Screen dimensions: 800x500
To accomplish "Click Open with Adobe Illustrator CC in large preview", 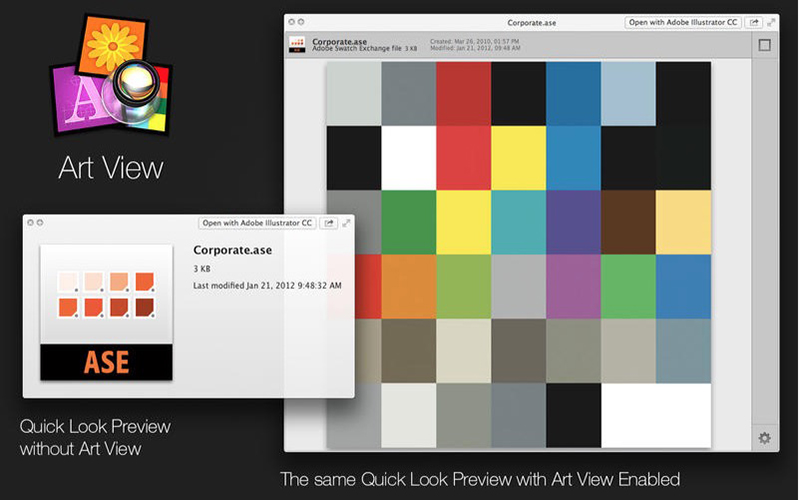I will tap(683, 22).
